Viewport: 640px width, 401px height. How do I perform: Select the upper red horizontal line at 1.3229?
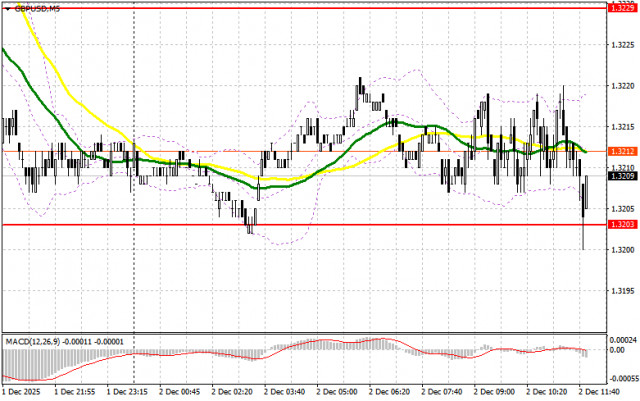(x=304, y=8)
